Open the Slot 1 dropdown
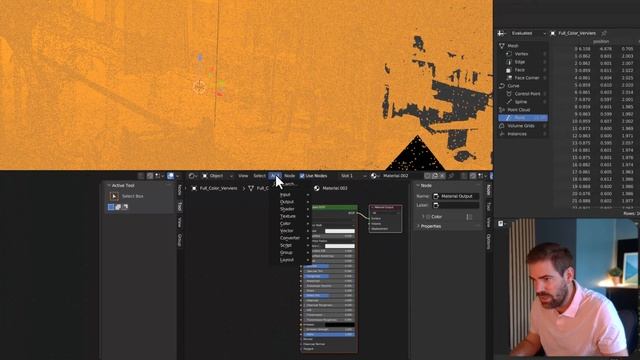The width and height of the screenshot is (640, 360). 353,176
